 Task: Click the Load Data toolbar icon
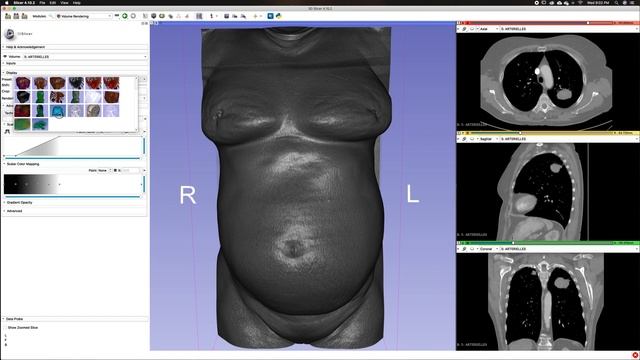(8, 16)
